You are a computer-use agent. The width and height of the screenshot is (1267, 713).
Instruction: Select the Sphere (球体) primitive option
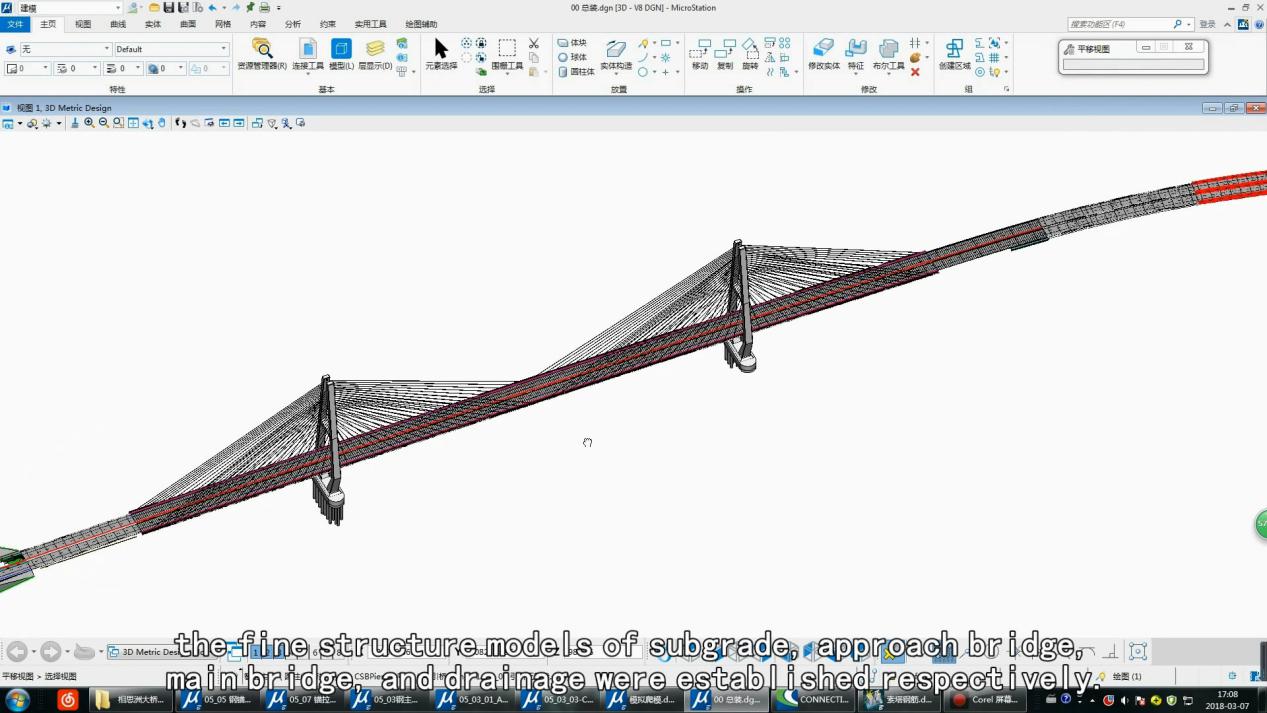573,57
